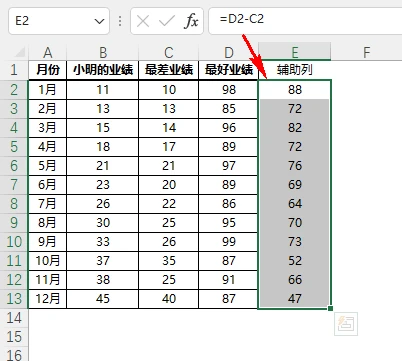The image size is (402, 361).
Task: Select column D header
Action: 229,52
